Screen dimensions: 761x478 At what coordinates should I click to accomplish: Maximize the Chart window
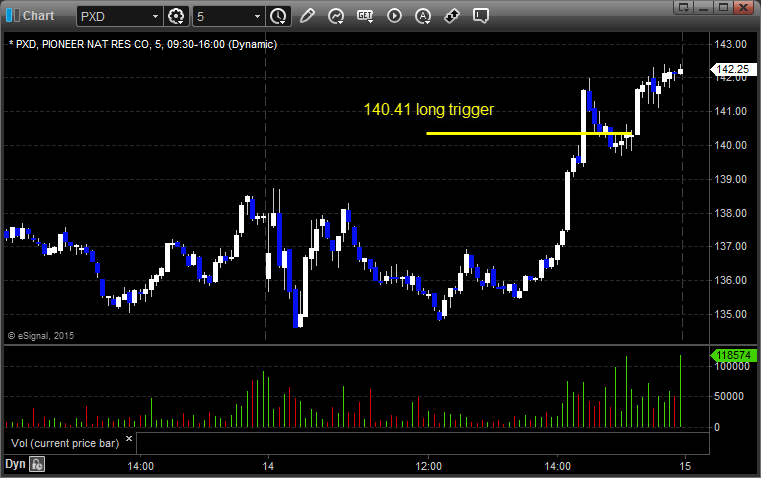(723, 7)
